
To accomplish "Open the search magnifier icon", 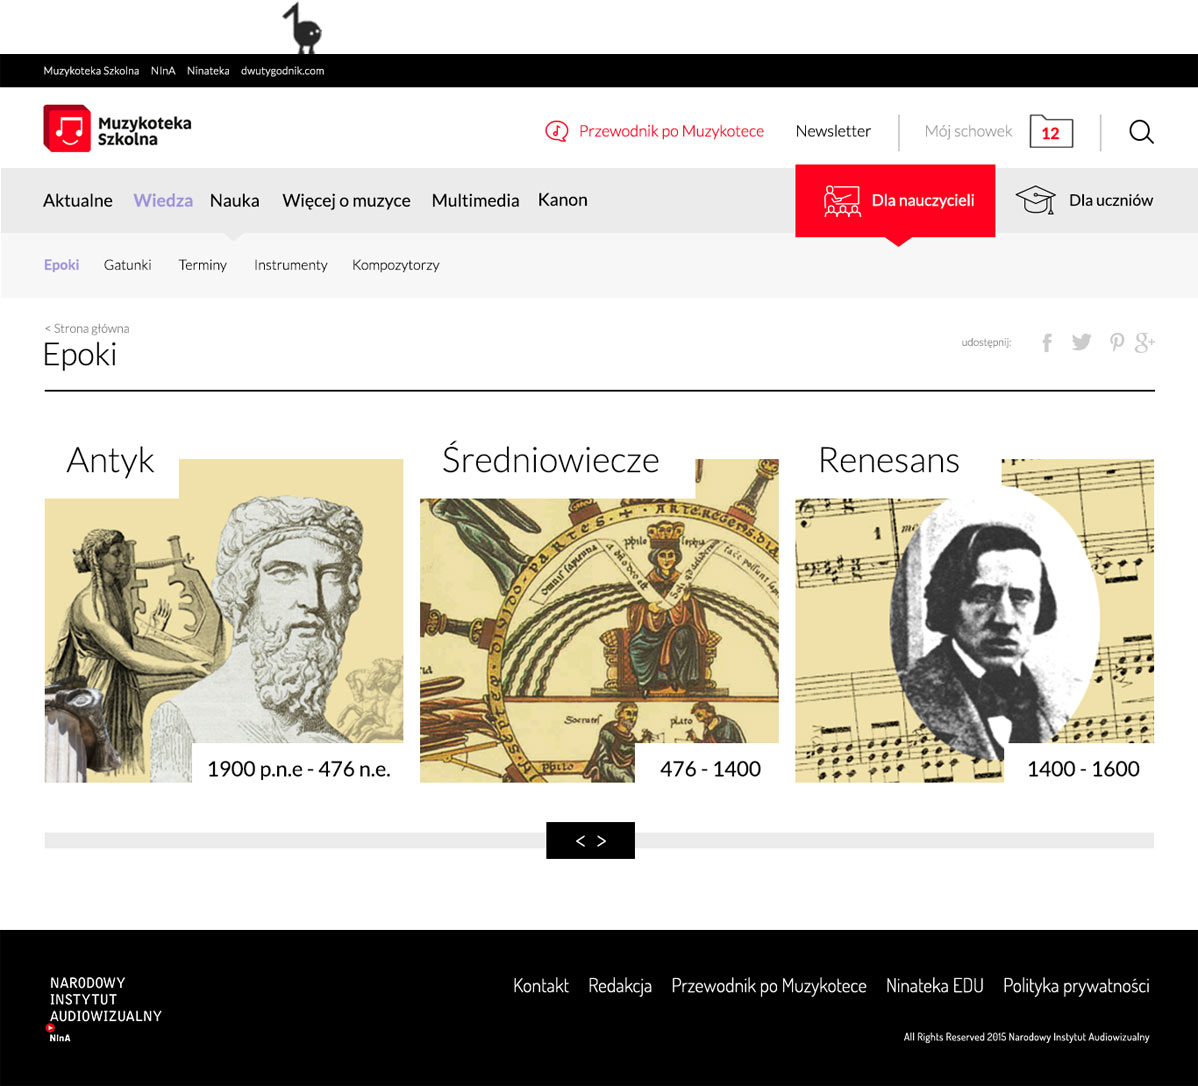I will pos(1141,132).
